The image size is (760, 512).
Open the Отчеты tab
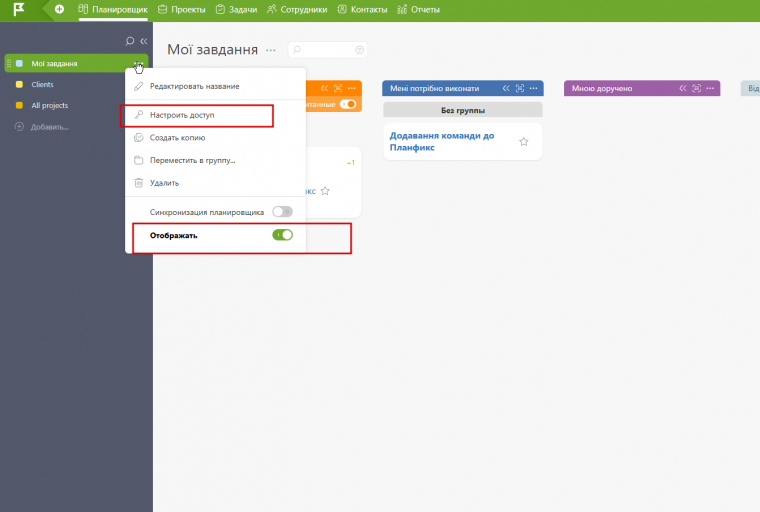pos(418,10)
